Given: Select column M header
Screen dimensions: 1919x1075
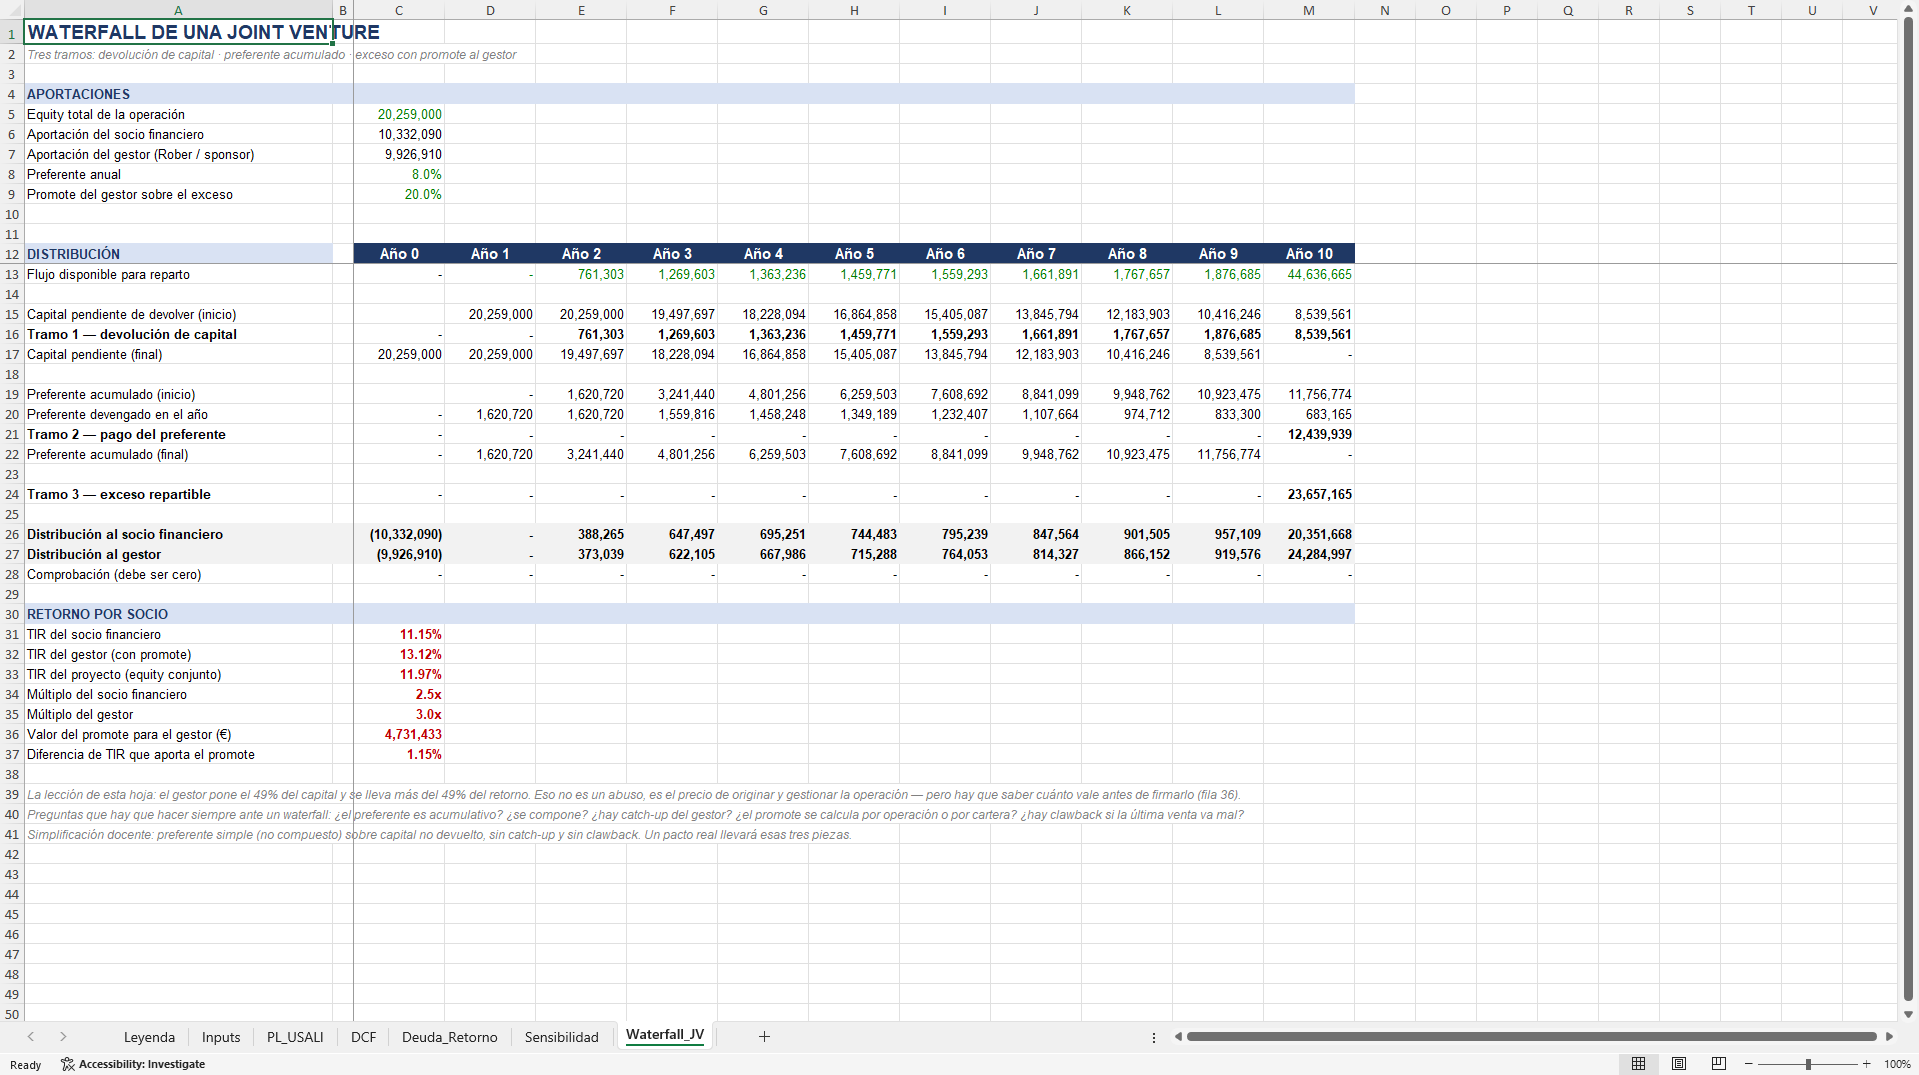Looking at the screenshot, I should 1309,10.
